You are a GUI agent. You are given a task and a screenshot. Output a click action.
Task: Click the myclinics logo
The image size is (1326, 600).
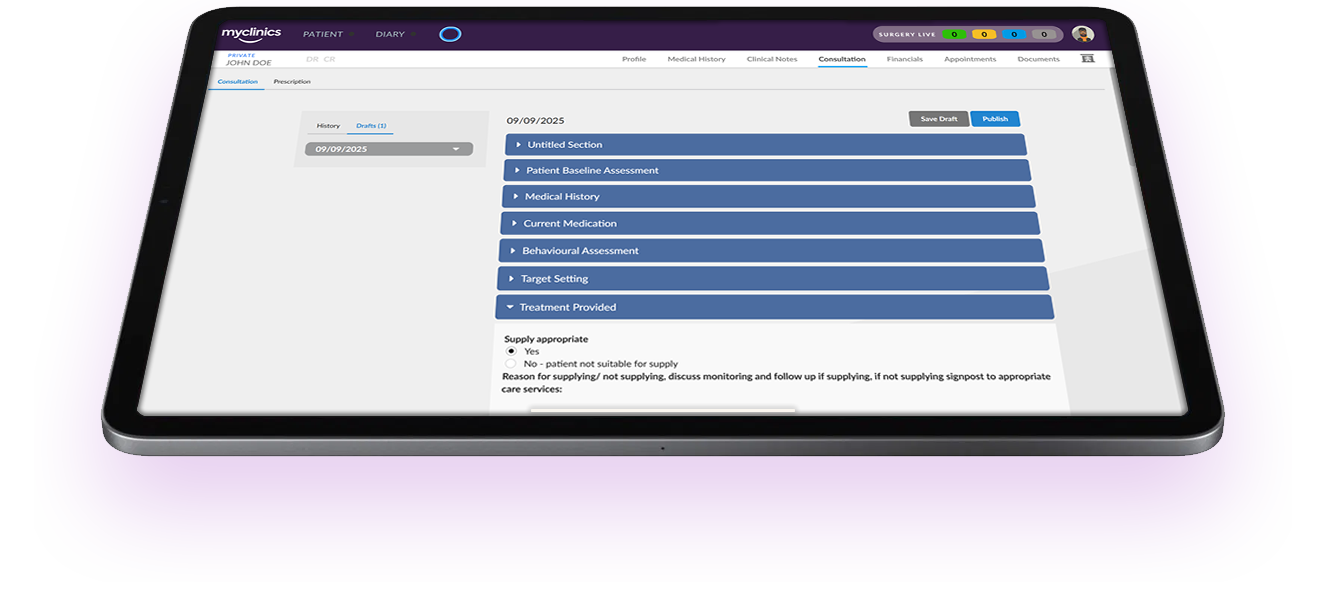click(x=251, y=34)
